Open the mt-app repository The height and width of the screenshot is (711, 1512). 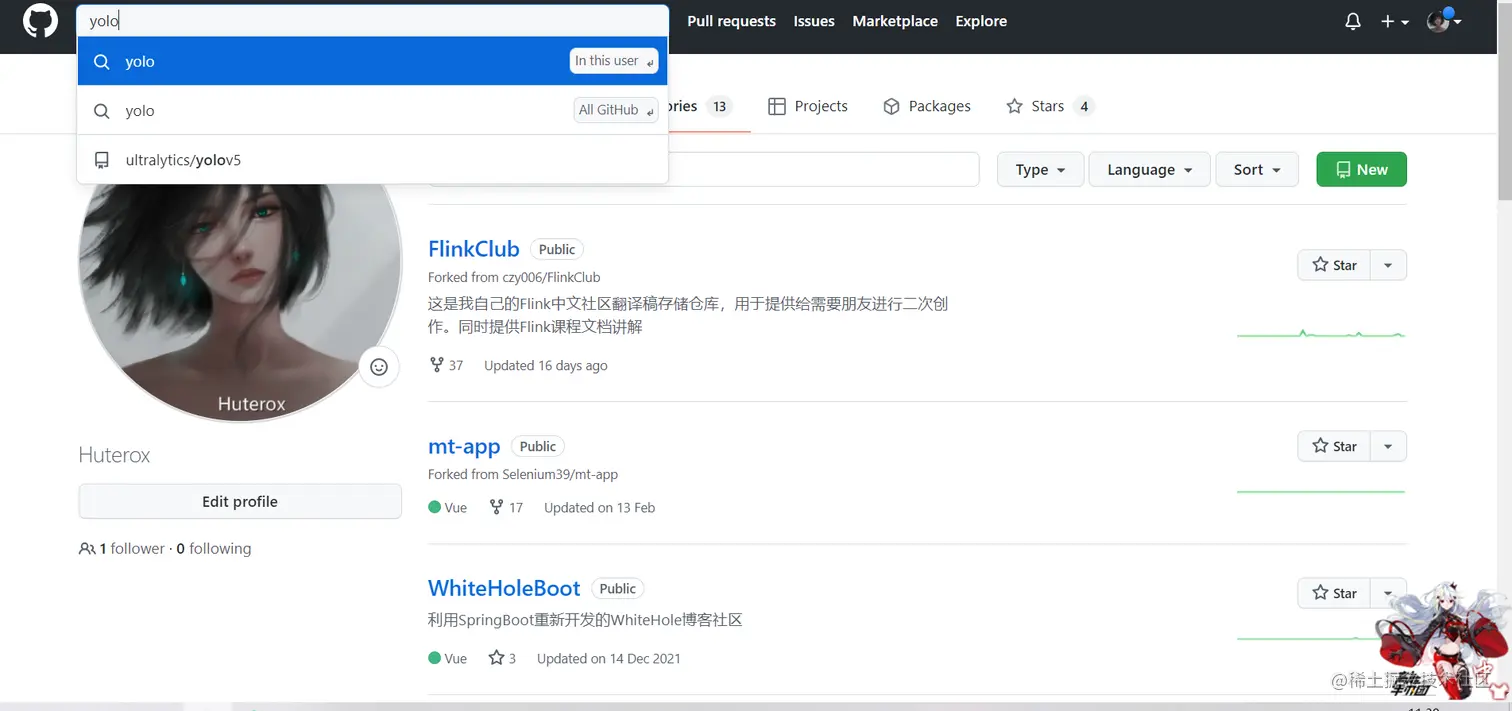(464, 446)
